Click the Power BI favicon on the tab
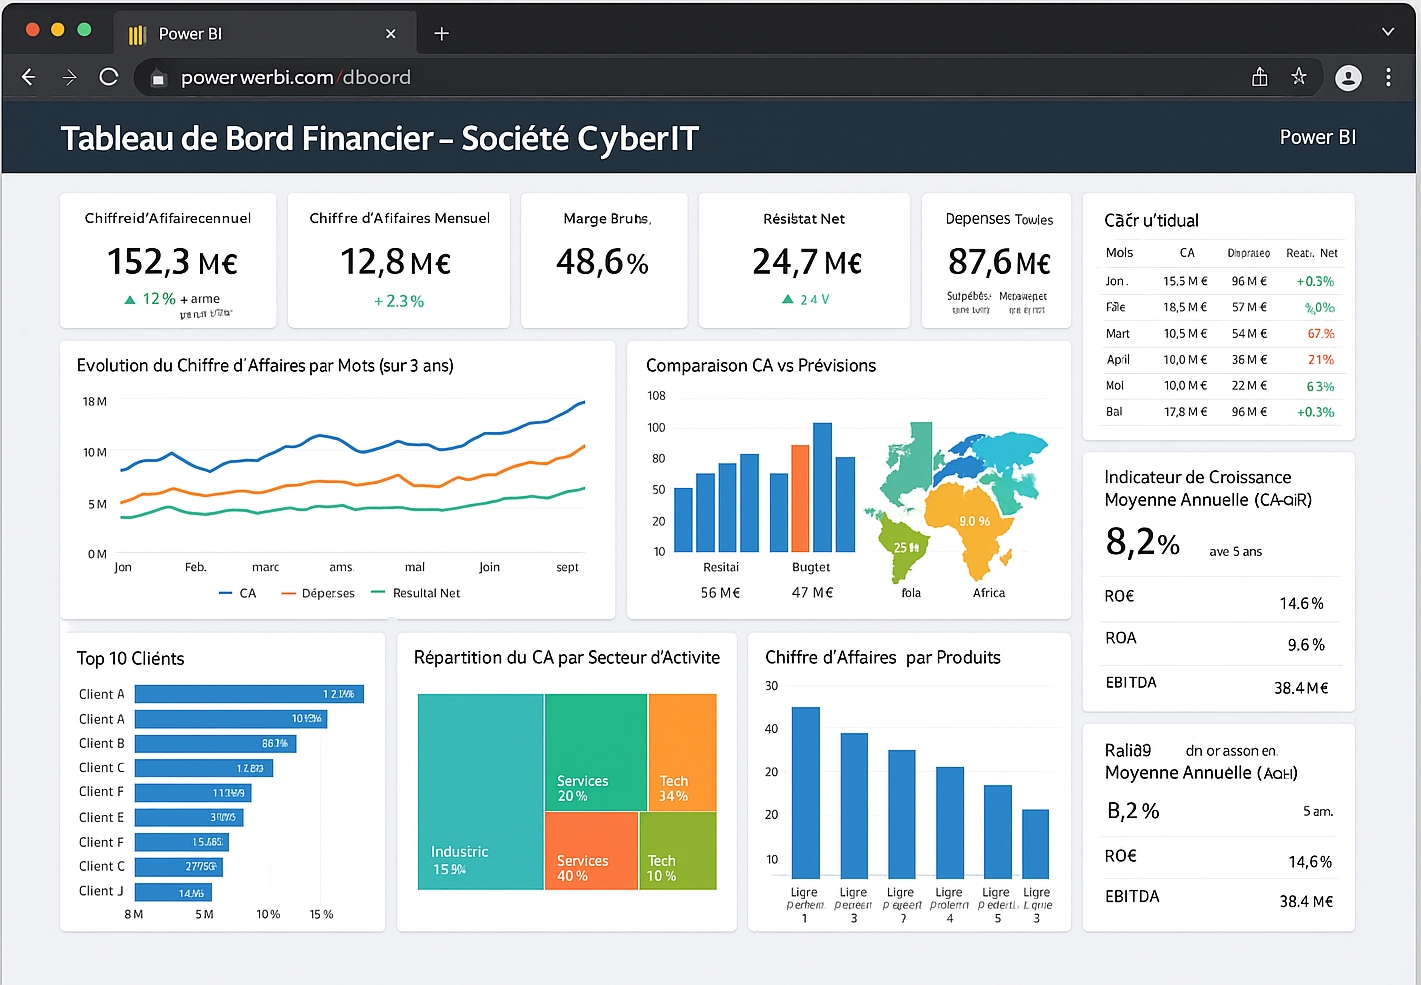Viewport: 1421px width, 985px height. click(x=136, y=33)
